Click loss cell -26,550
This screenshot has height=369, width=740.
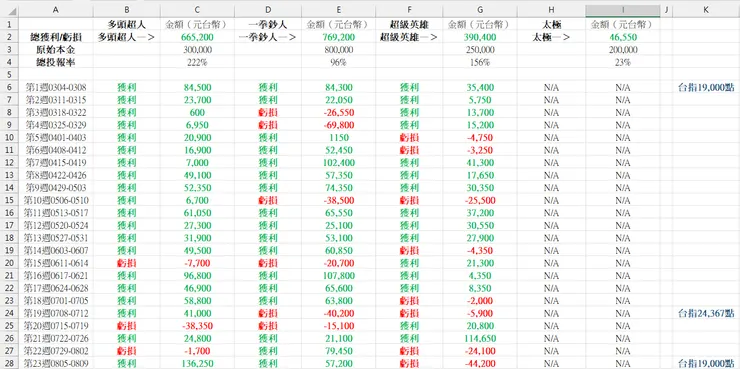click(x=339, y=112)
